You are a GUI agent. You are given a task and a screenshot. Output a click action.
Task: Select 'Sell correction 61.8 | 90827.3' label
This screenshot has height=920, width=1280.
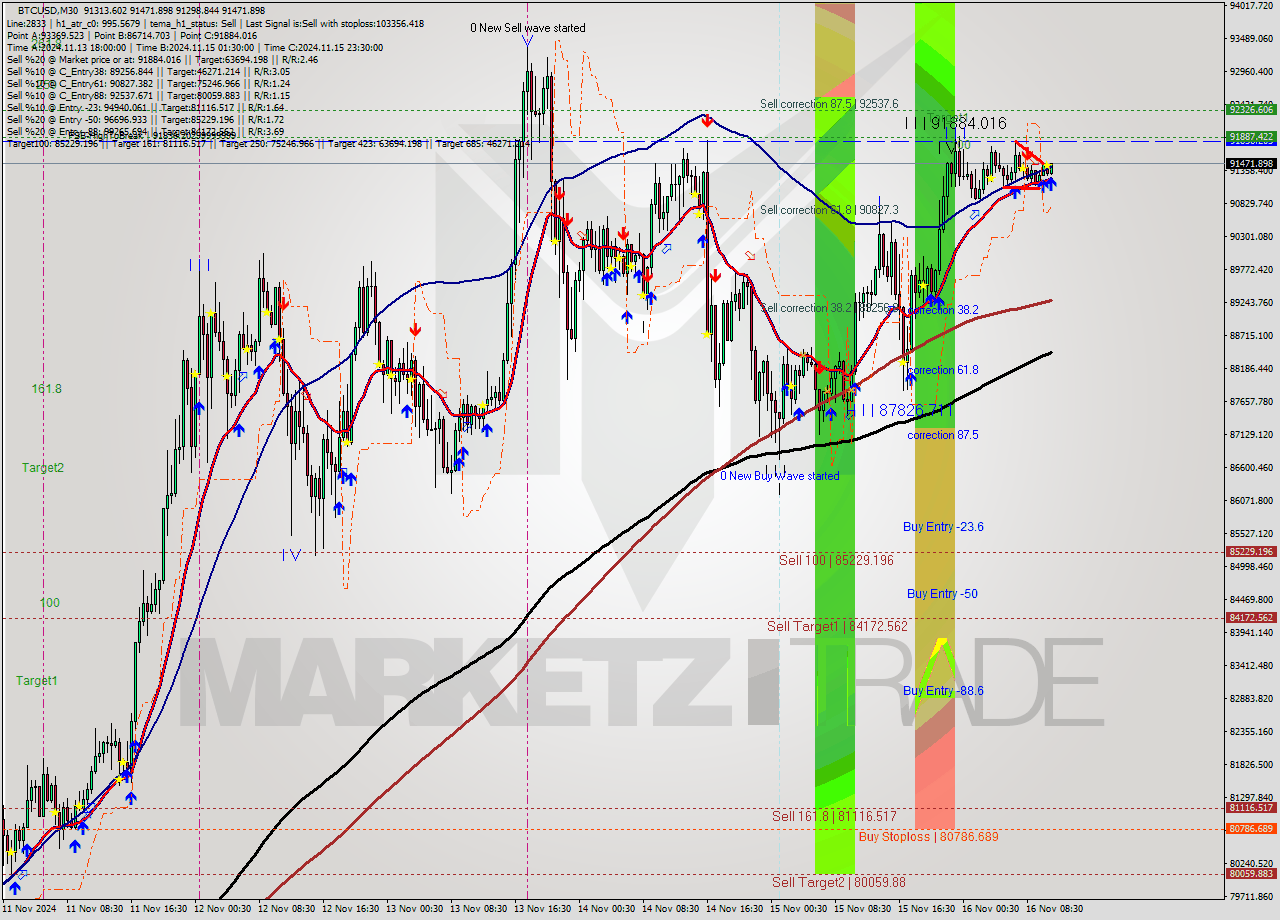click(x=829, y=210)
